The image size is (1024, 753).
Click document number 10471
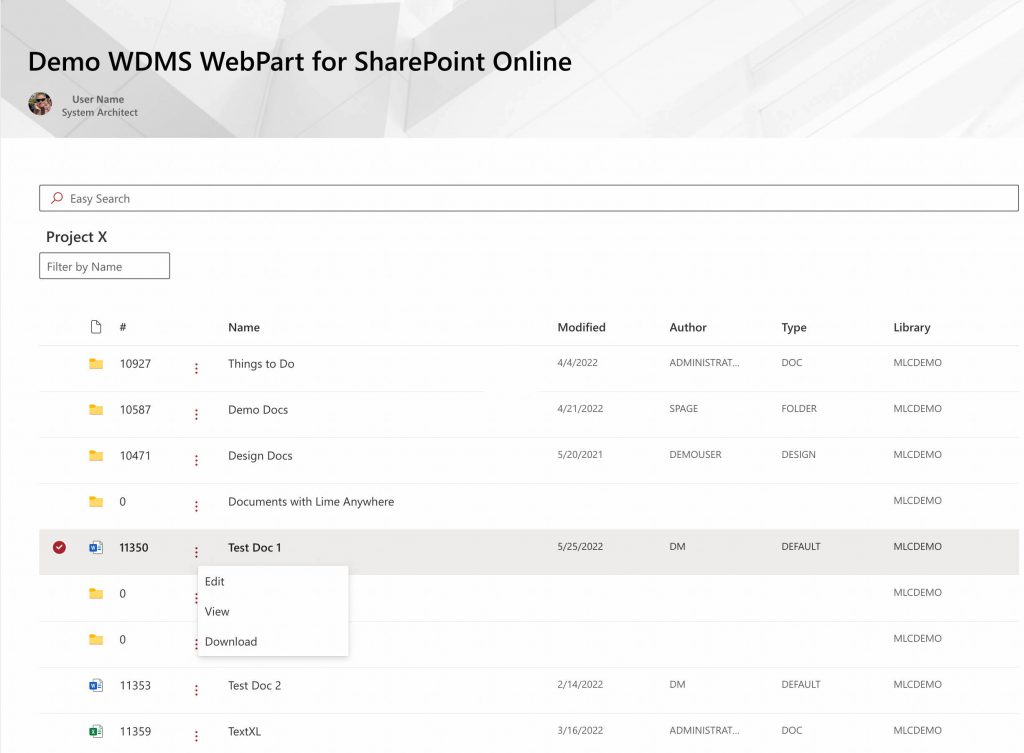click(x=135, y=456)
